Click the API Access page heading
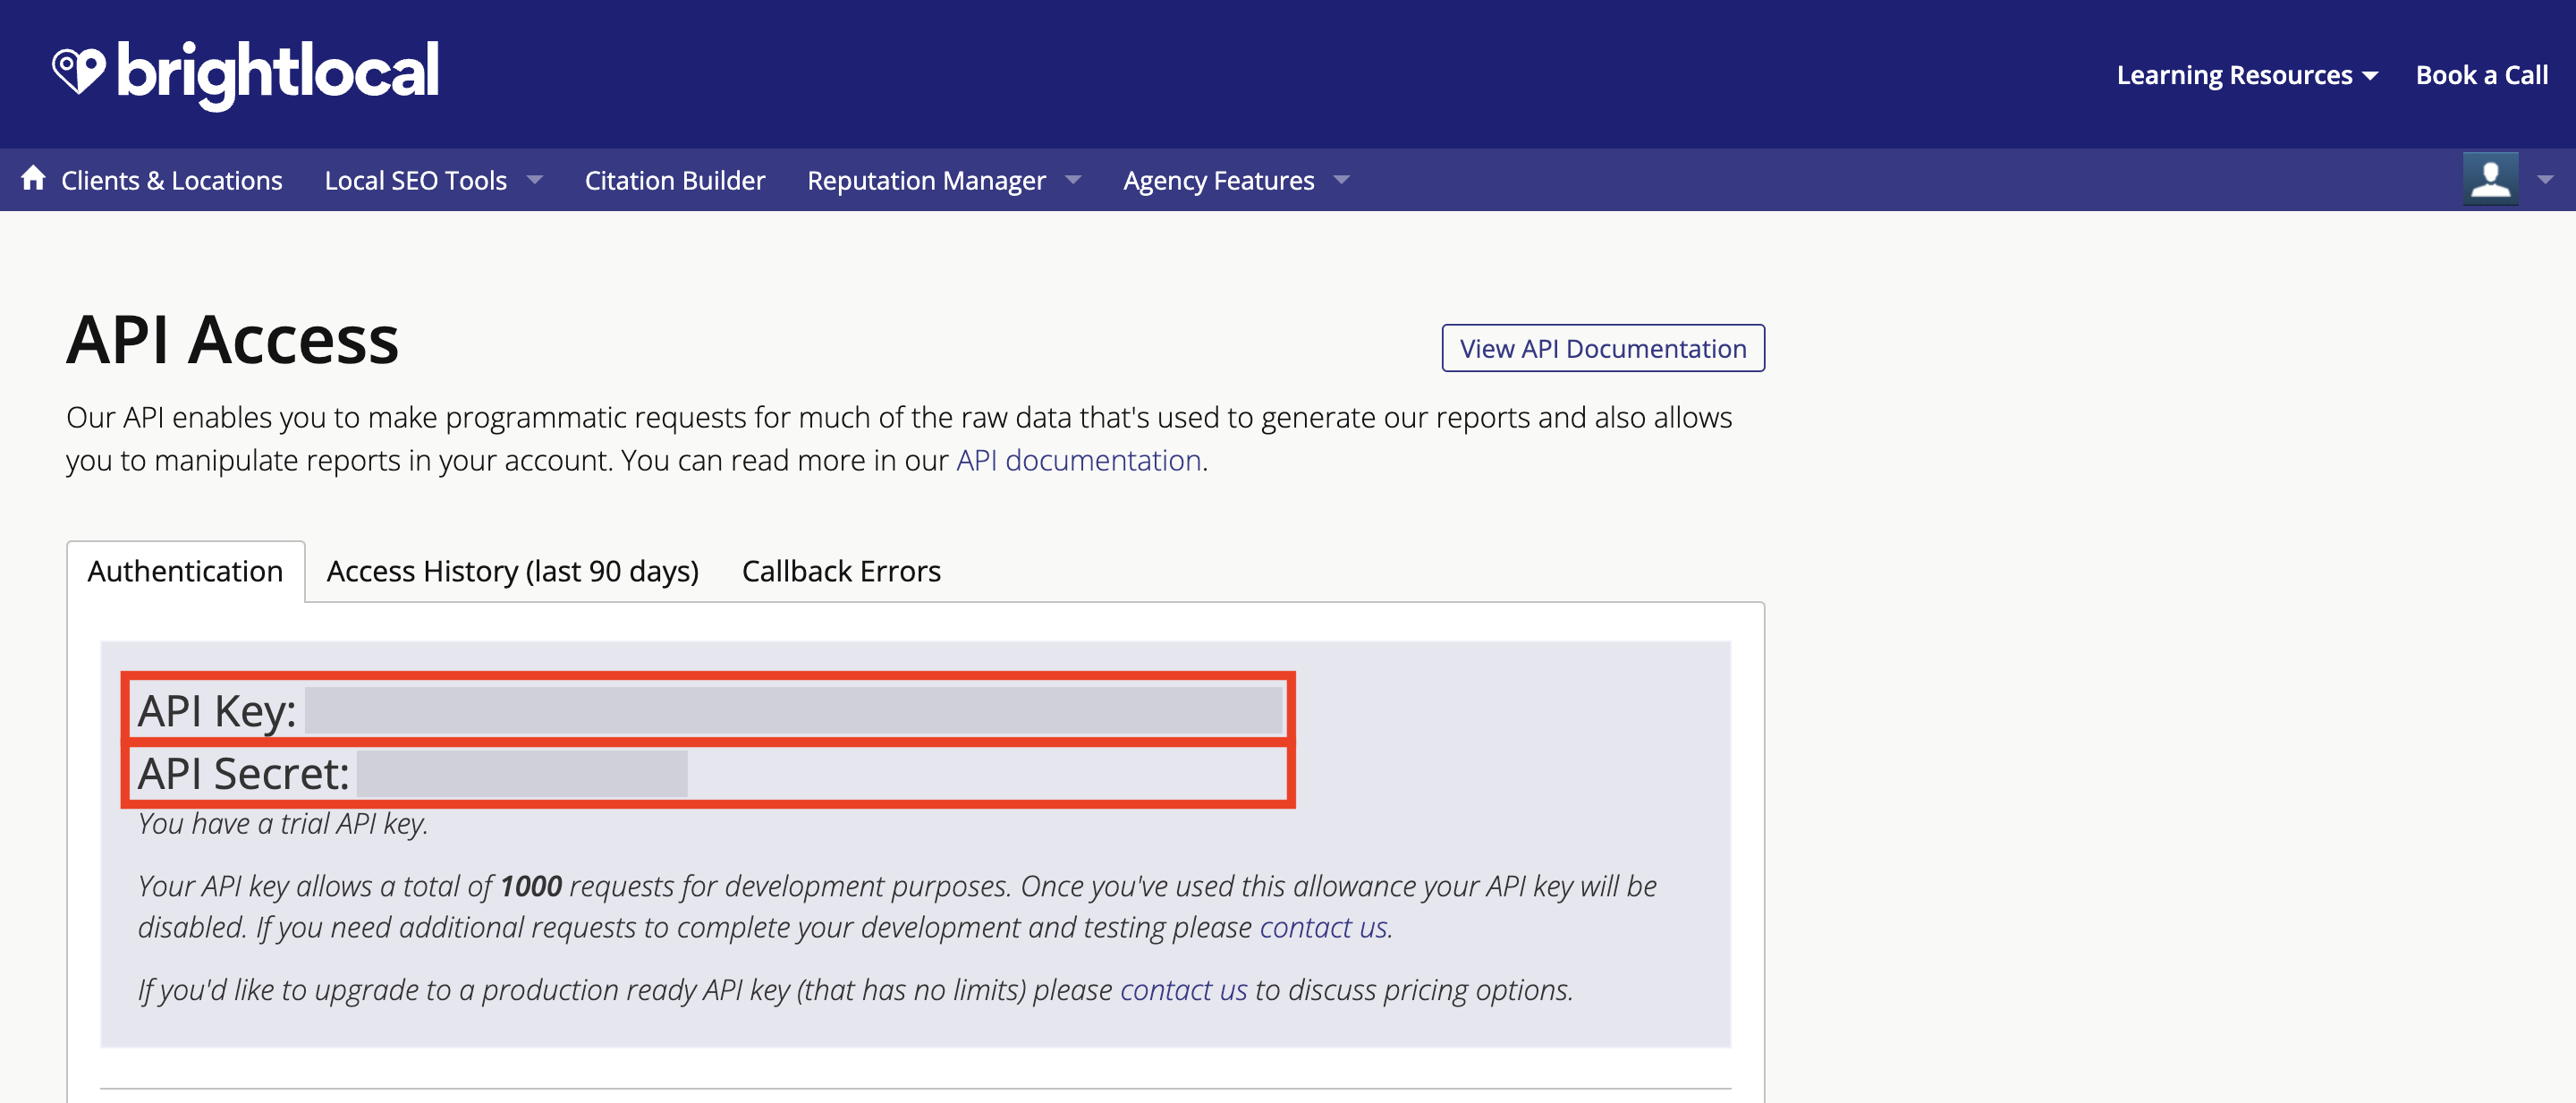This screenshot has width=2576, height=1103. point(232,340)
